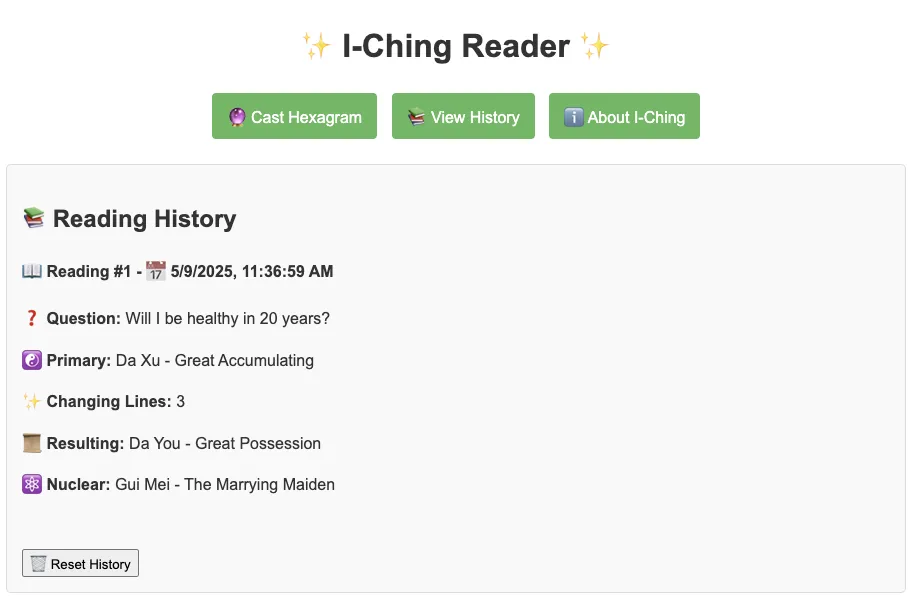Click the atom icon beside Nuclear
Viewport: 920px width, 616px height.
click(x=32, y=485)
